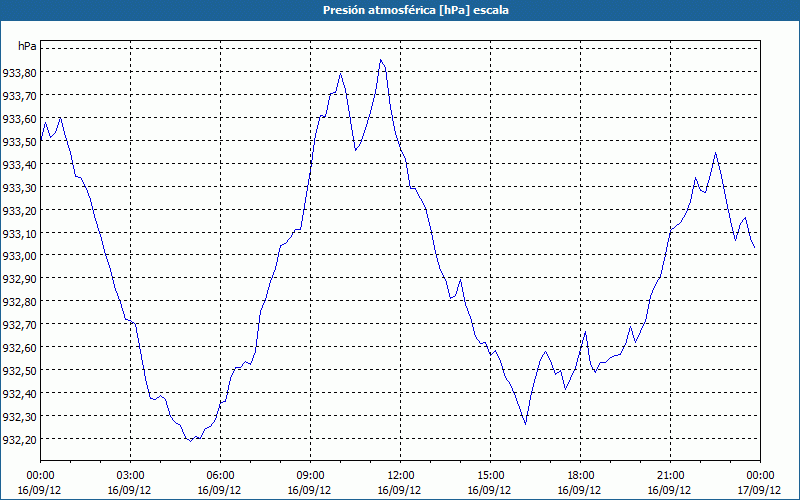The width and height of the screenshot is (800, 500).
Task: Select the 933,00 pressure axis label
Action: (x=19, y=256)
